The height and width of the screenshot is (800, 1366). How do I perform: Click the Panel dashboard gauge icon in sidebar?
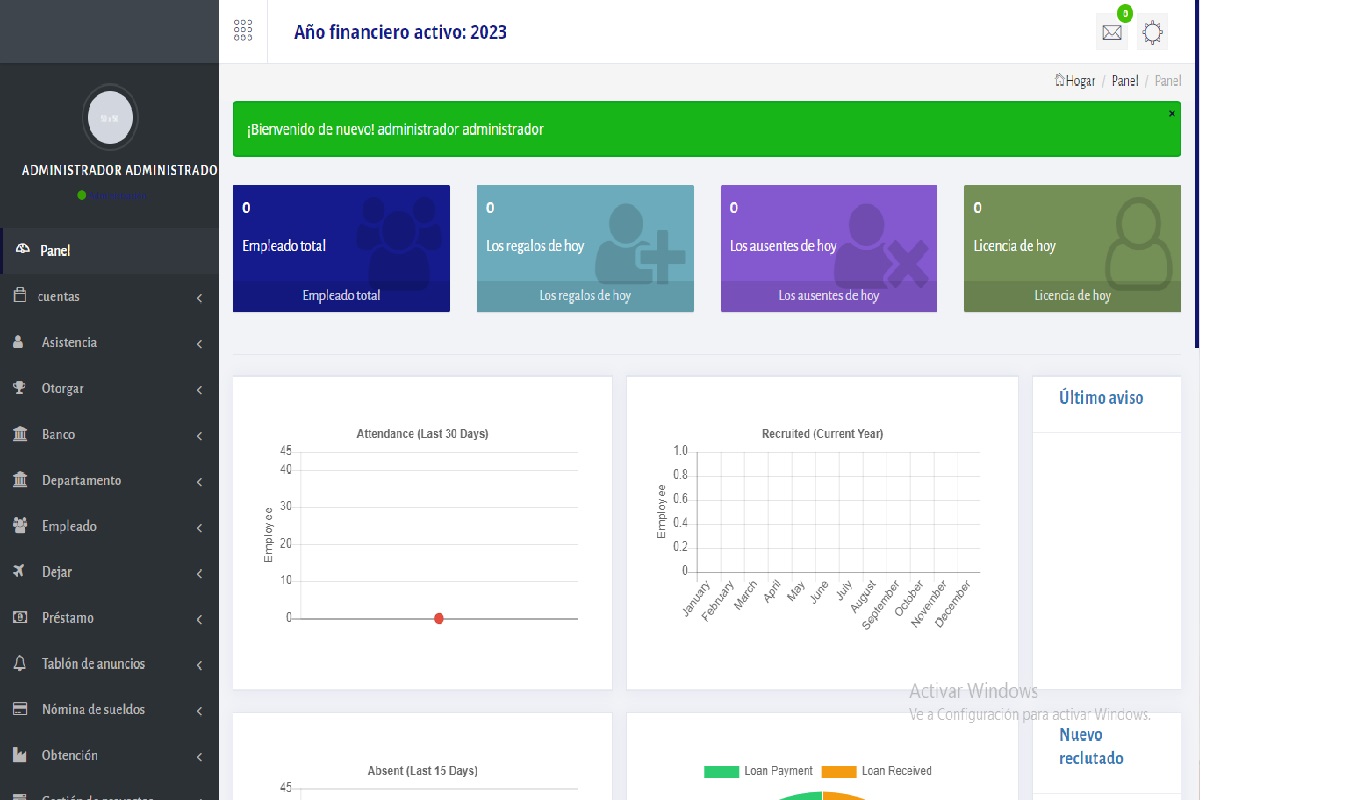point(24,251)
